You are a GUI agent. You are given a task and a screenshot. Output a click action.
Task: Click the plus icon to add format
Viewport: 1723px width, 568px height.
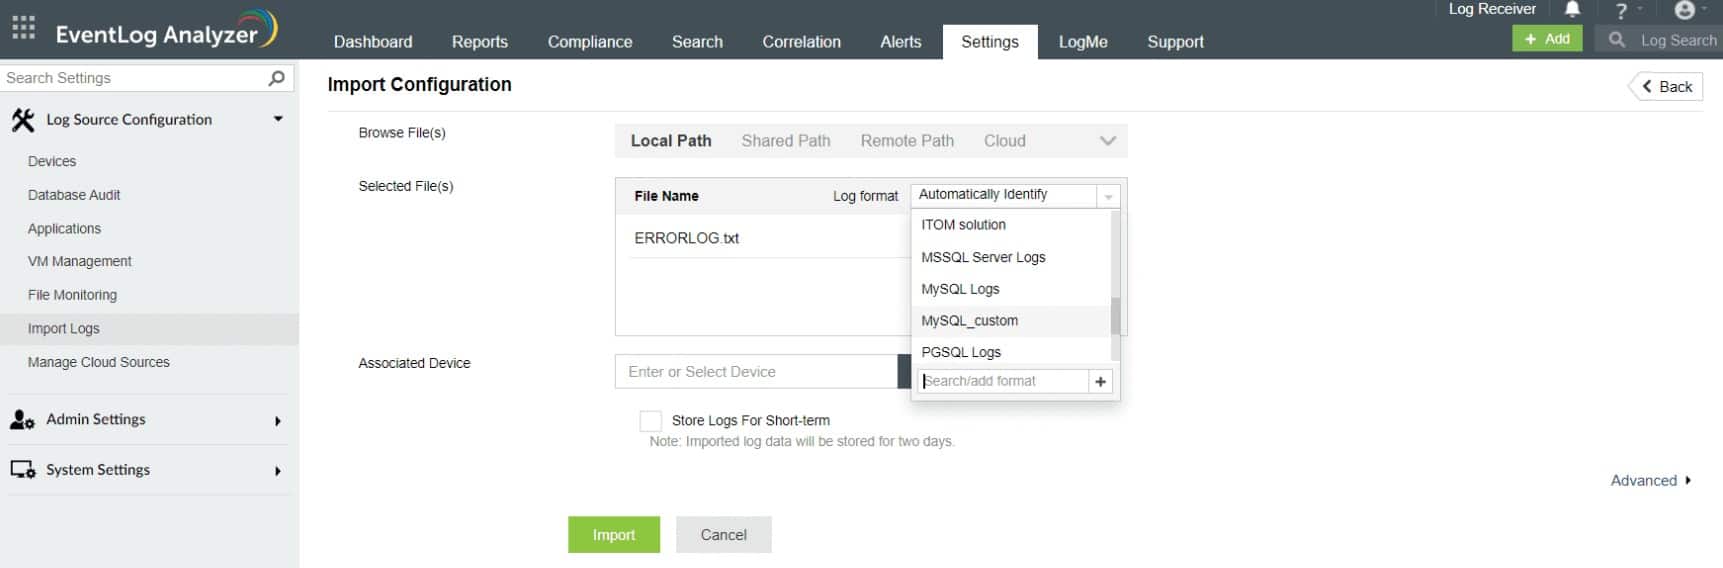pos(1101,381)
